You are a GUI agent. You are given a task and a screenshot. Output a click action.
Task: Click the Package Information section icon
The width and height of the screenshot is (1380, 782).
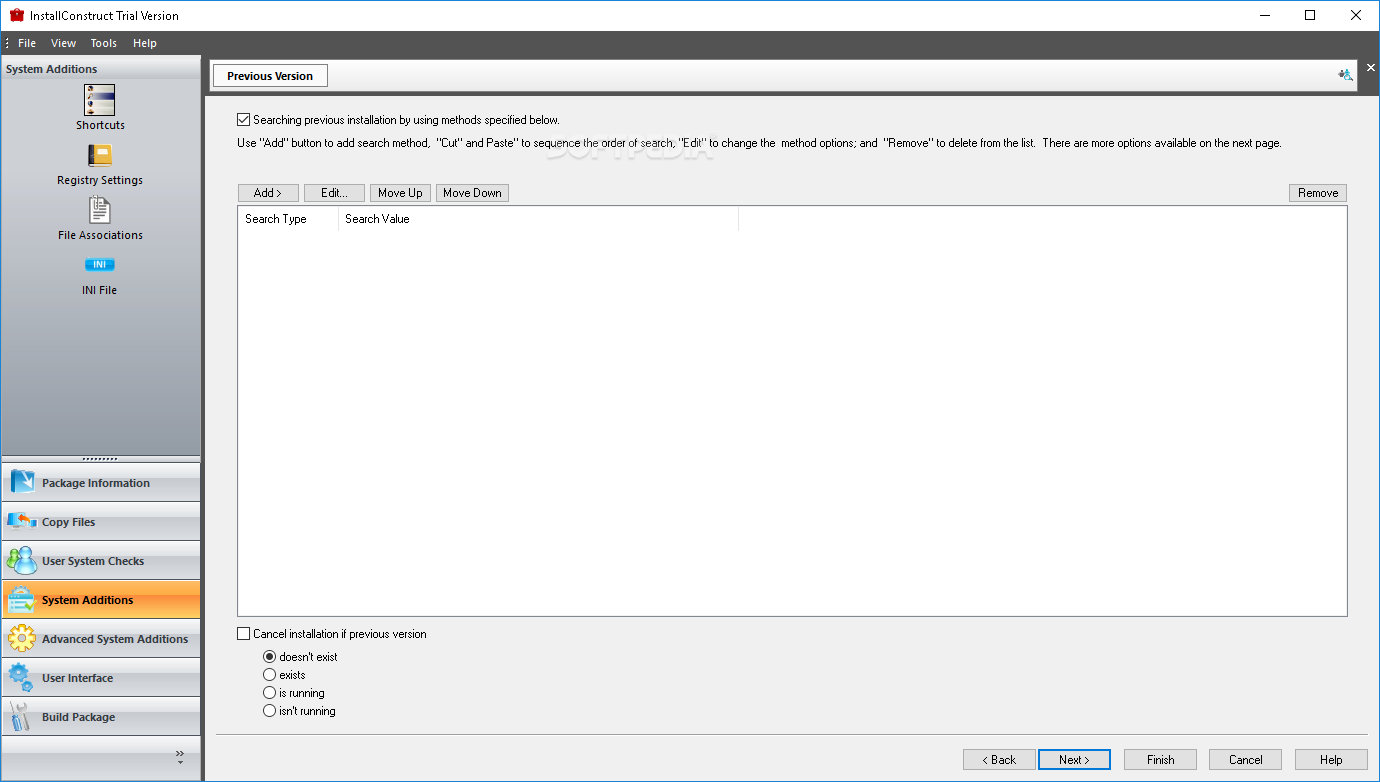point(22,483)
